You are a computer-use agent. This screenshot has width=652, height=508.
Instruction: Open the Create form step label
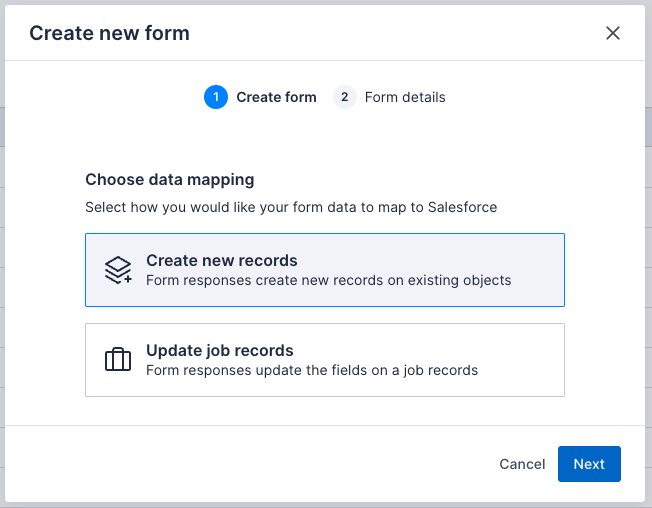point(277,97)
